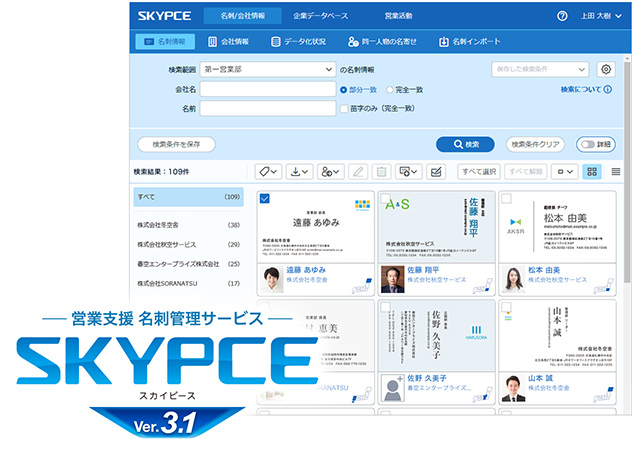Image resolution: width=634 pixels, height=454 pixels.
Task: Open 佐藤 翔平 name link
Action: click(423, 270)
